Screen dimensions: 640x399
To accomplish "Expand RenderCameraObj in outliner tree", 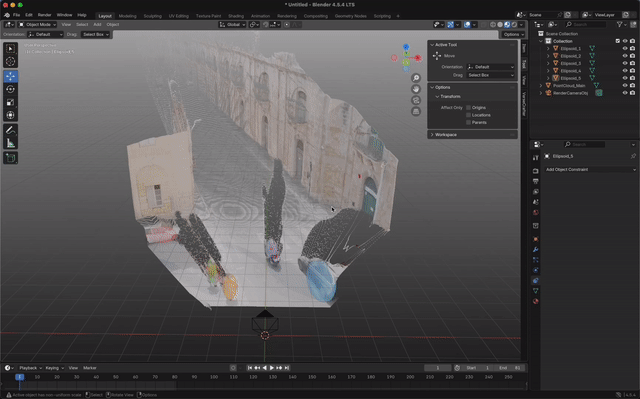I will click(541, 93).
